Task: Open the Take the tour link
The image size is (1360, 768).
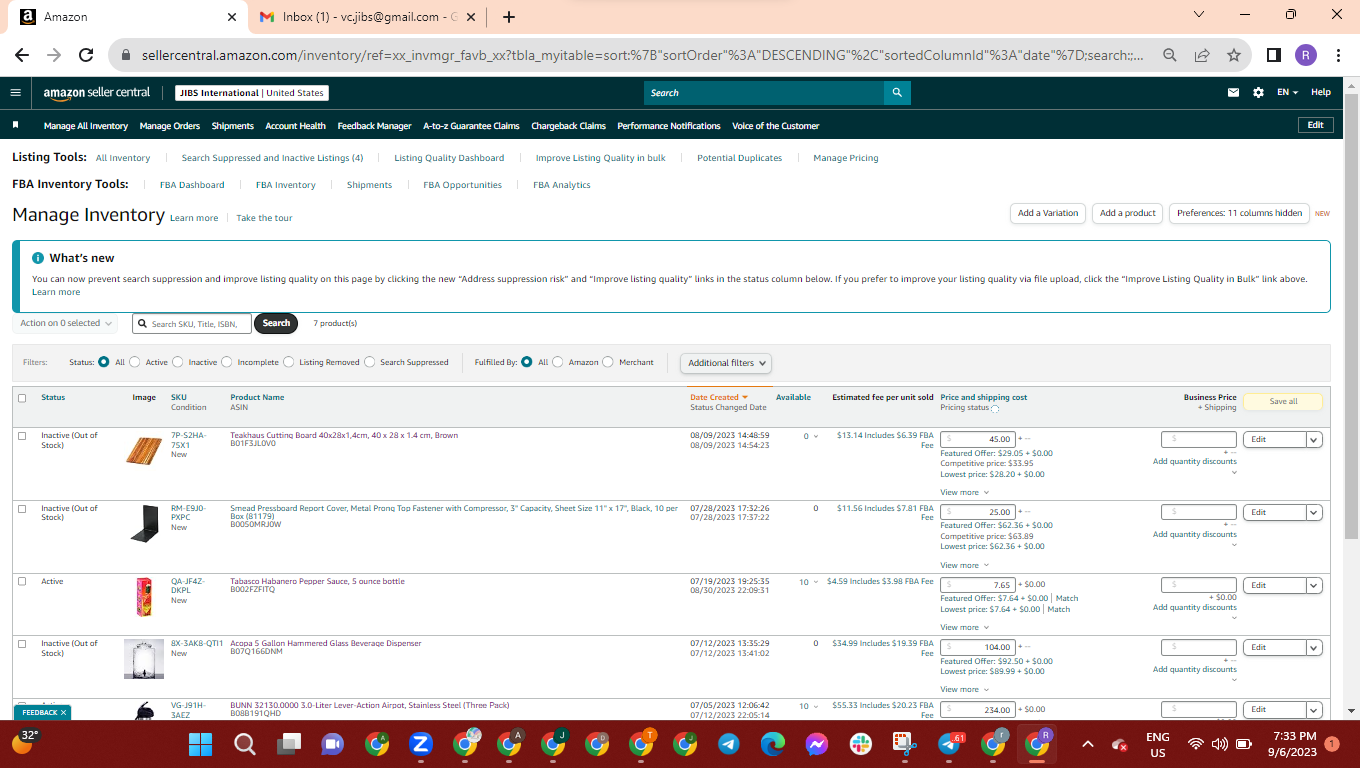Action: (264, 218)
